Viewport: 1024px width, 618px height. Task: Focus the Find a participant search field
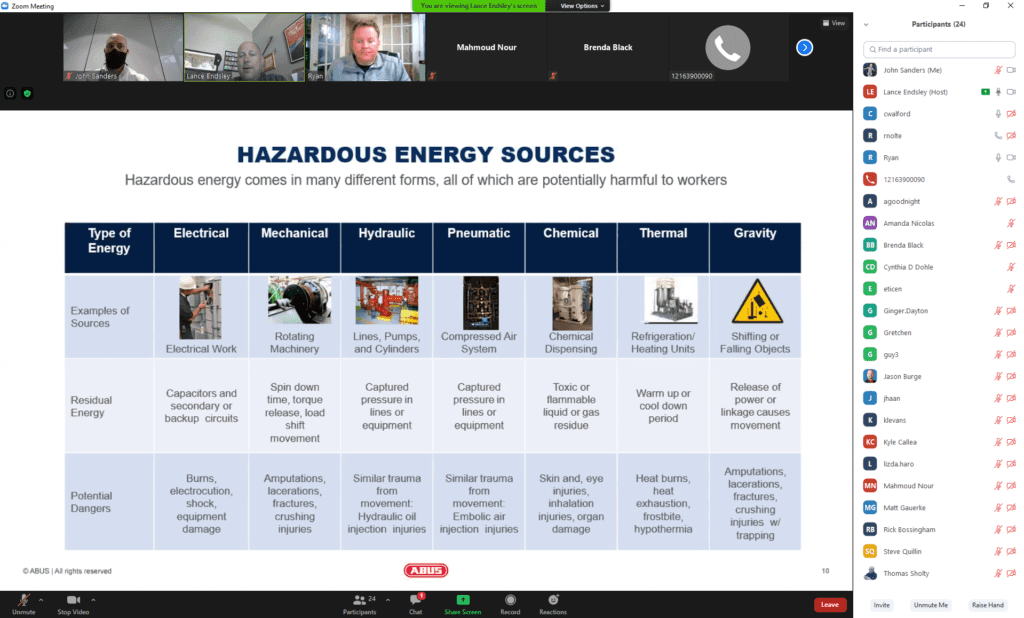(939, 49)
